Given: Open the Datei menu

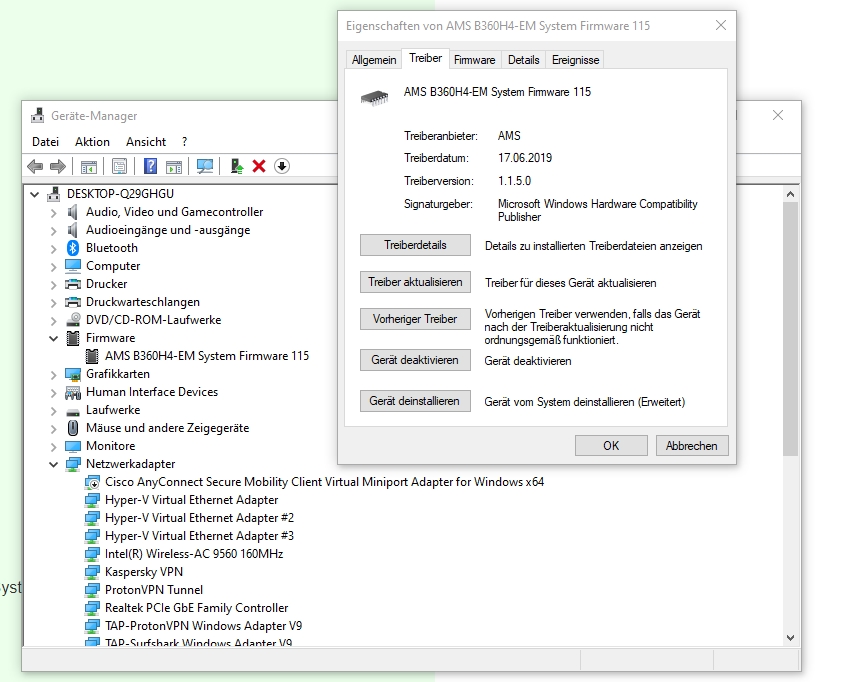Looking at the screenshot, I should (45, 142).
